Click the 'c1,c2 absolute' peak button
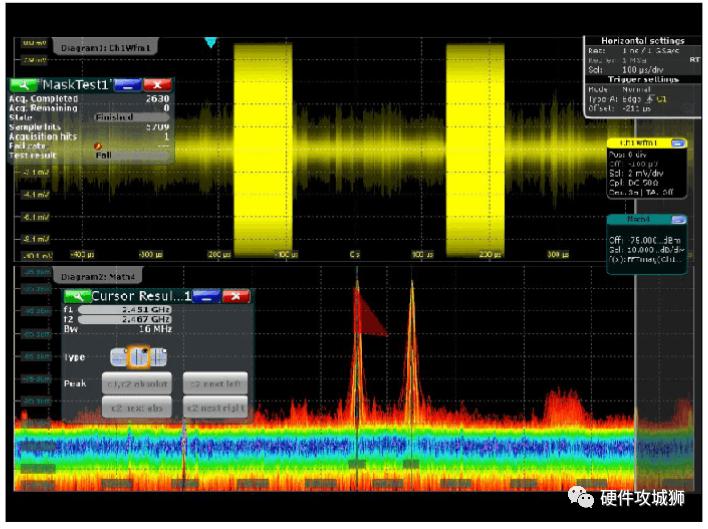Image resolution: width=708 pixels, height=529 pixels. [137, 384]
